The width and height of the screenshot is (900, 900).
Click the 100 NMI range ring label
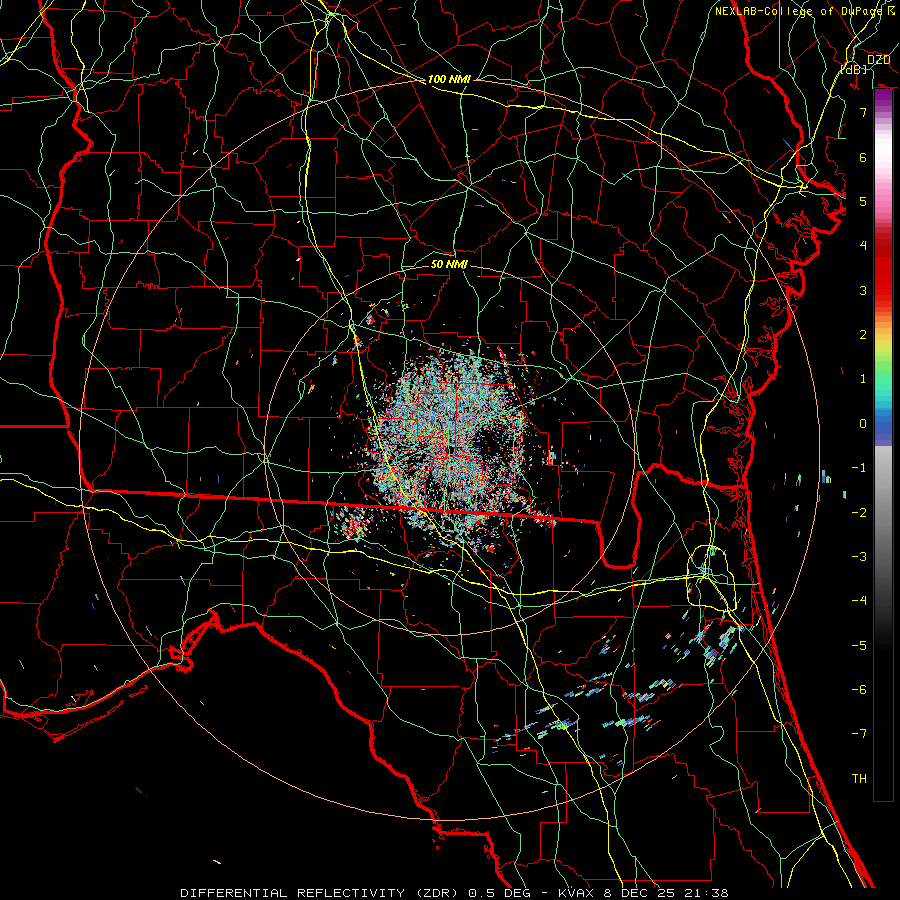(x=449, y=79)
